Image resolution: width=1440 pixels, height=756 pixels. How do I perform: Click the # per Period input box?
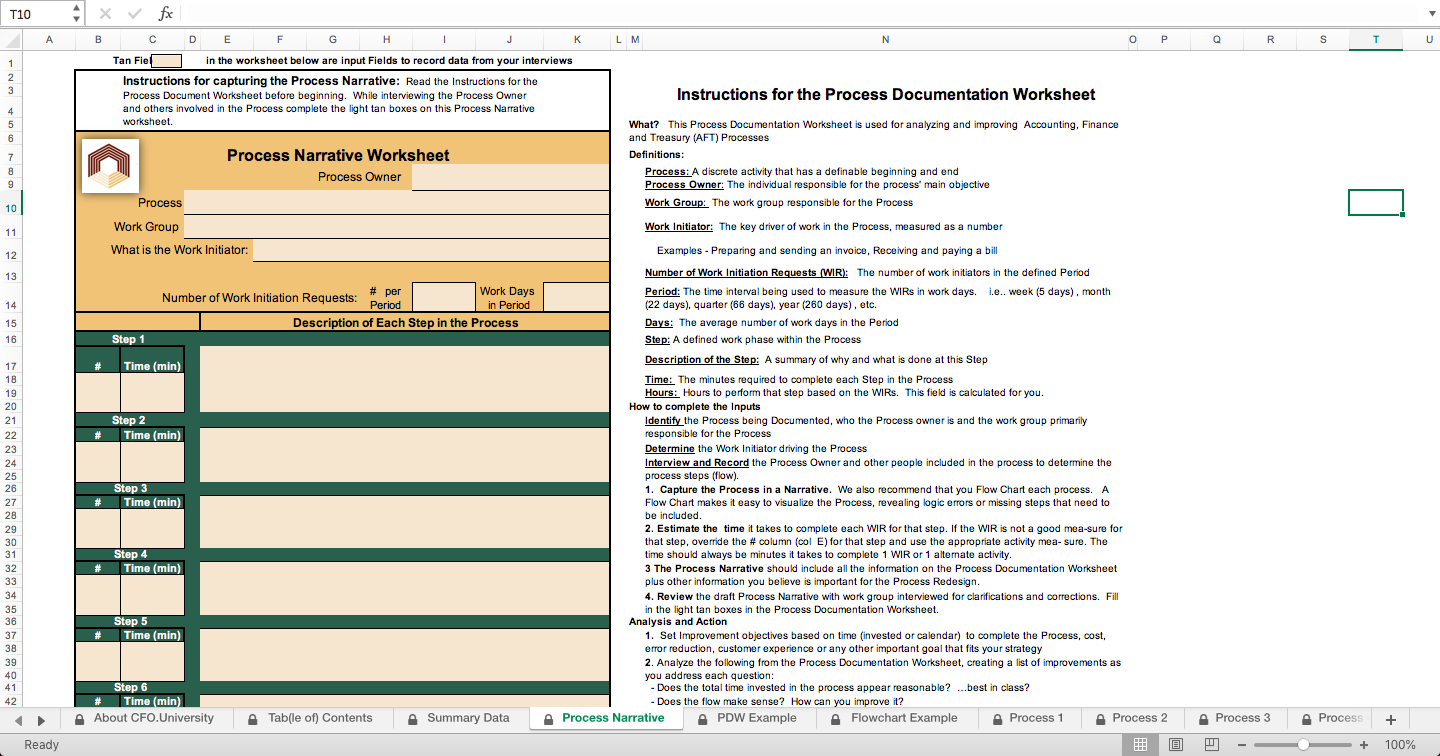point(443,297)
